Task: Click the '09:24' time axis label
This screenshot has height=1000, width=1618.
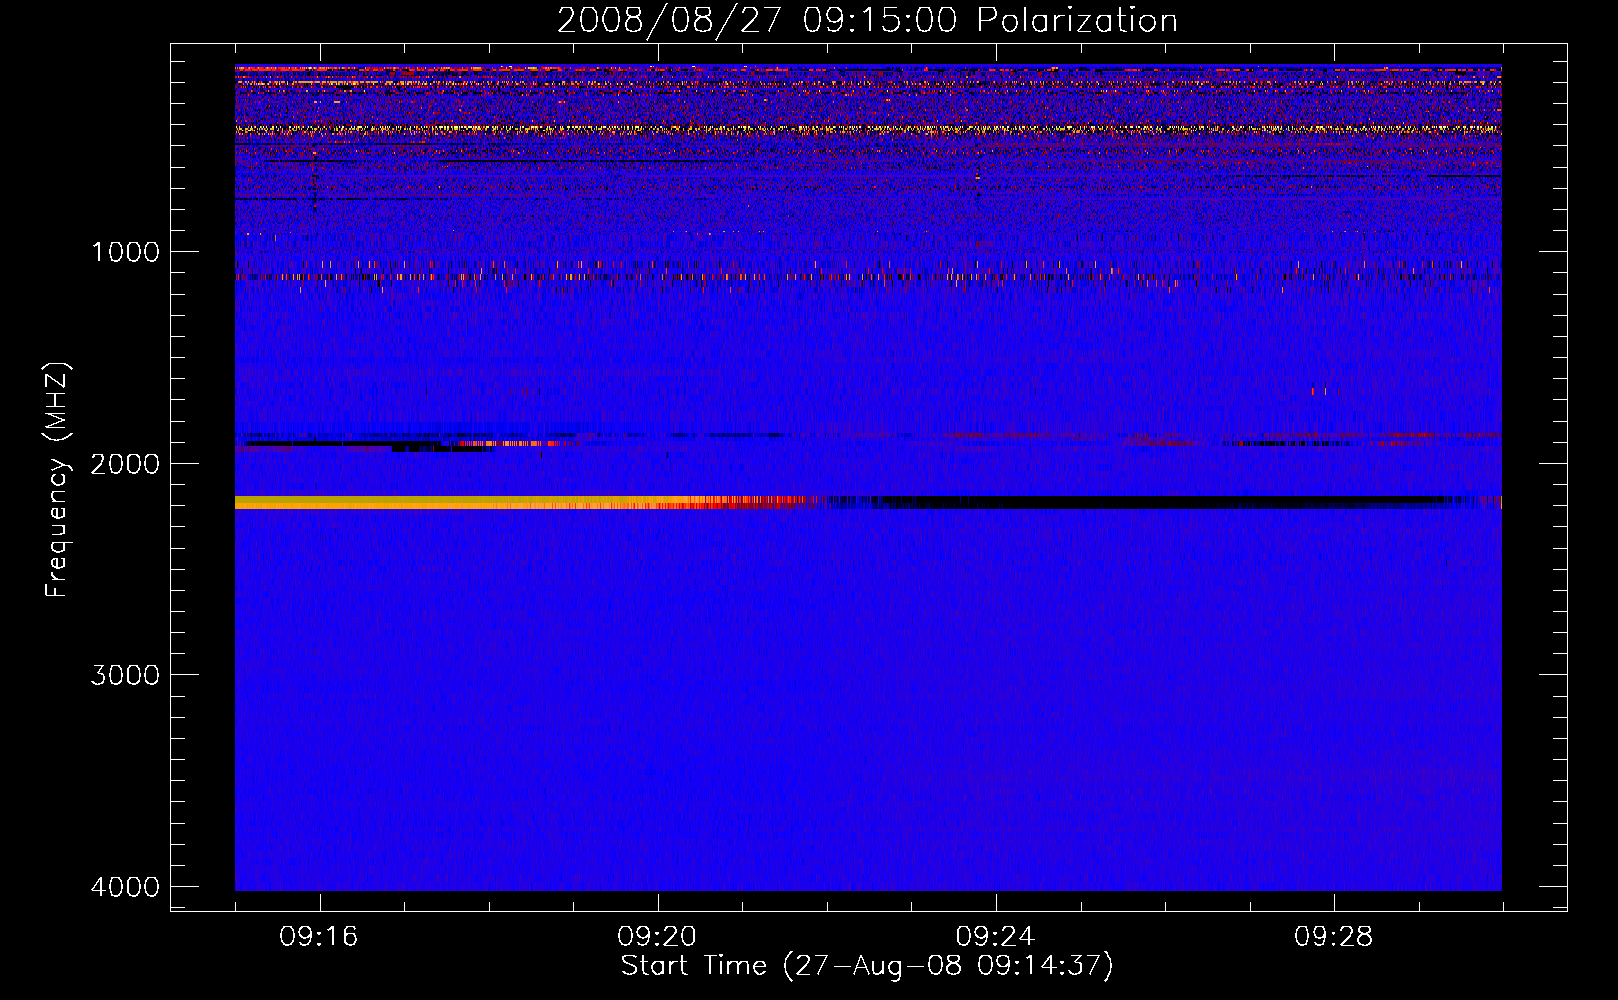Action: (995, 937)
